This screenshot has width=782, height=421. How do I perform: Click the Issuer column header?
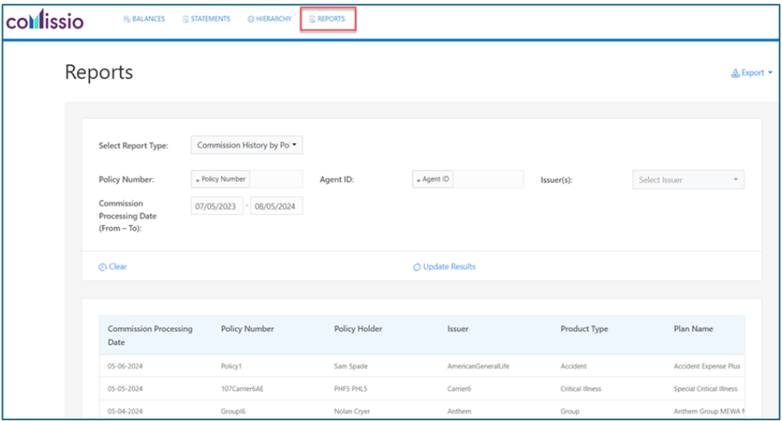click(x=458, y=329)
